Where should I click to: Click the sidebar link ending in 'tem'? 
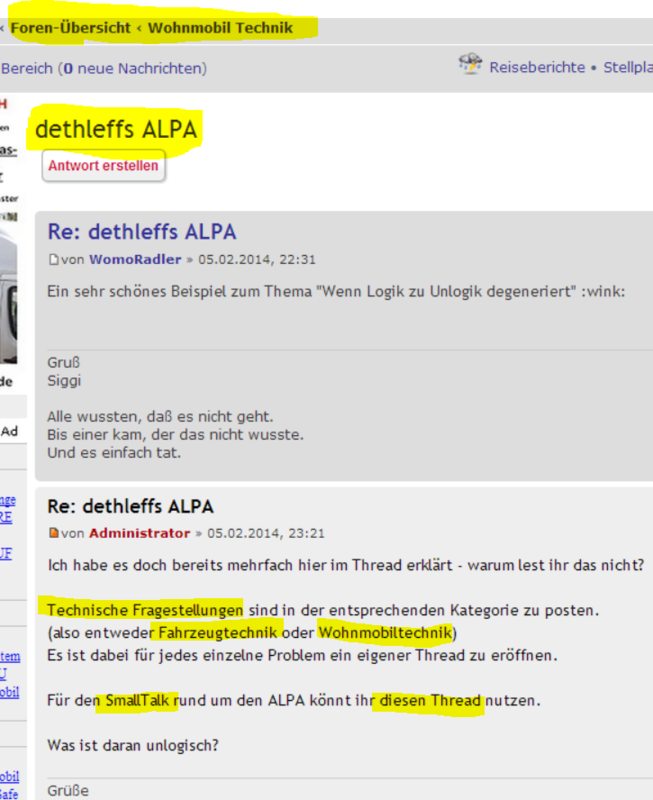[9, 657]
